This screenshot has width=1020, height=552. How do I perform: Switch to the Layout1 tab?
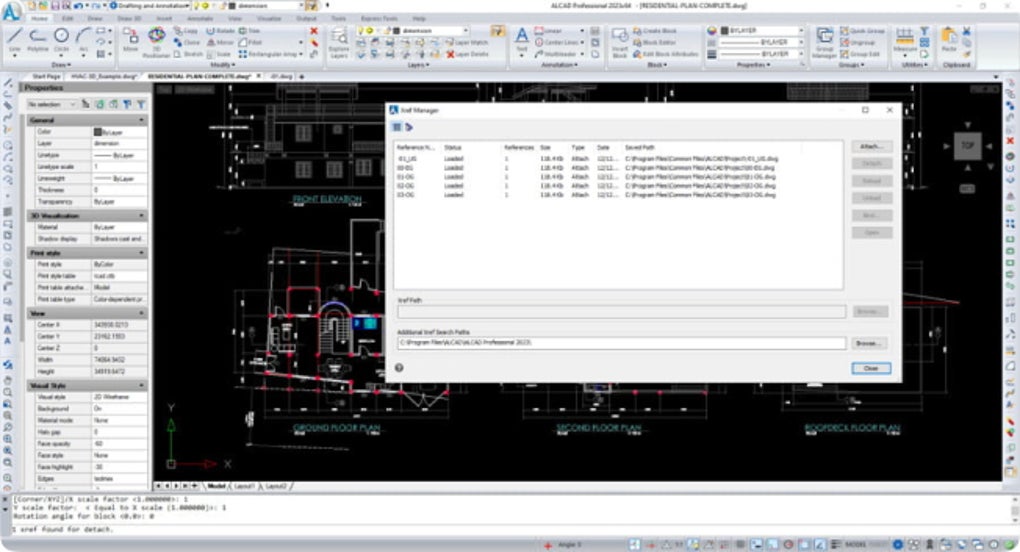[245, 486]
